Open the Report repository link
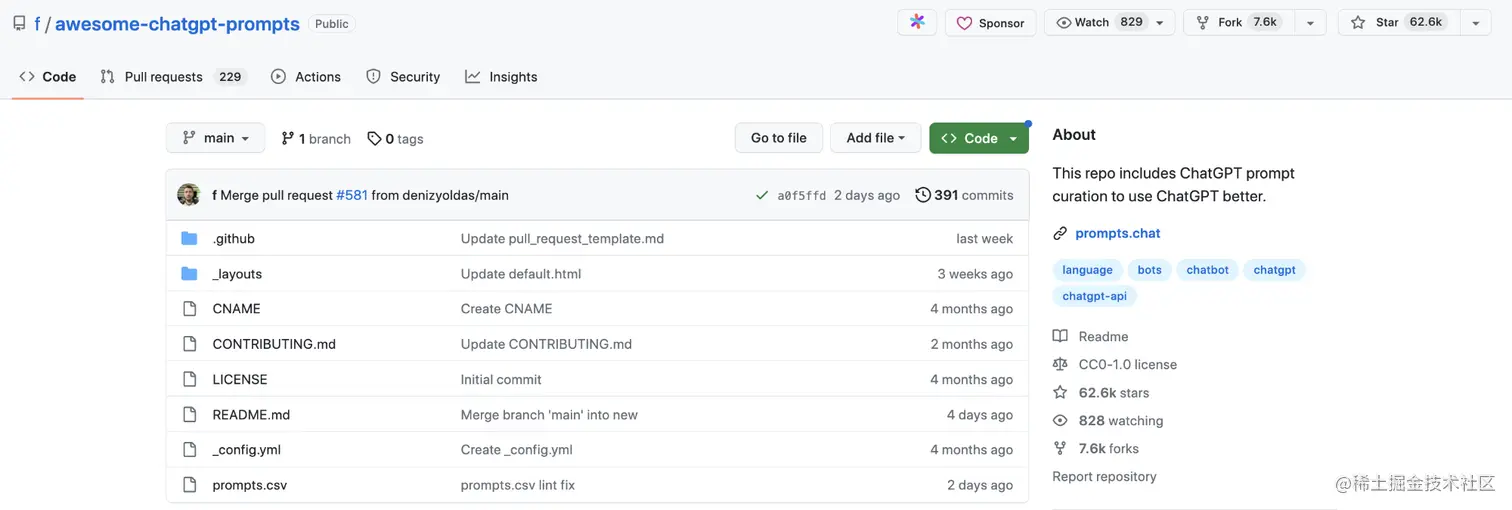The image size is (1512, 510). pyautogui.click(x=1104, y=477)
